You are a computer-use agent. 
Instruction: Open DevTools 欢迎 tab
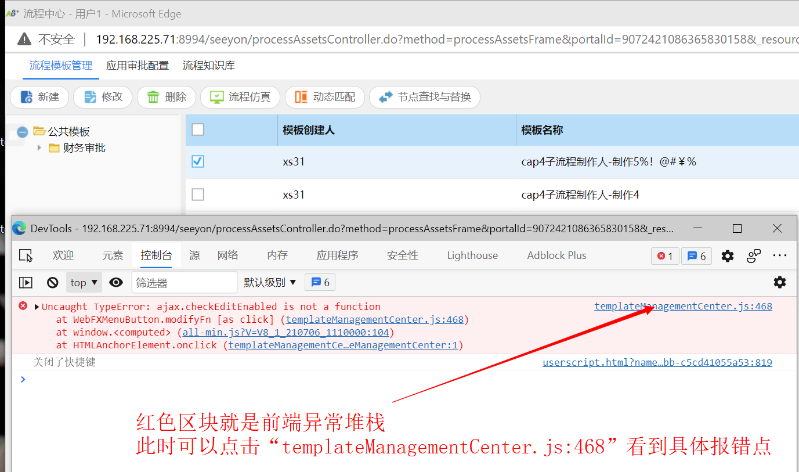(63, 255)
